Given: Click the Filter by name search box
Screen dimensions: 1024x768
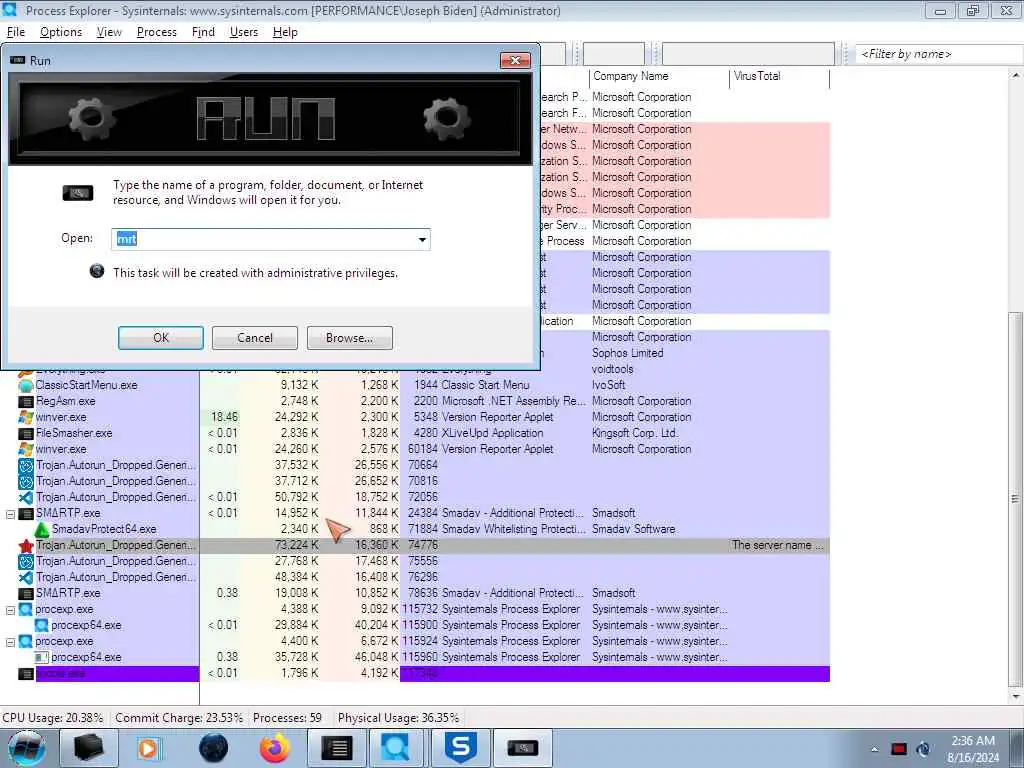Looking at the screenshot, I should point(938,54).
